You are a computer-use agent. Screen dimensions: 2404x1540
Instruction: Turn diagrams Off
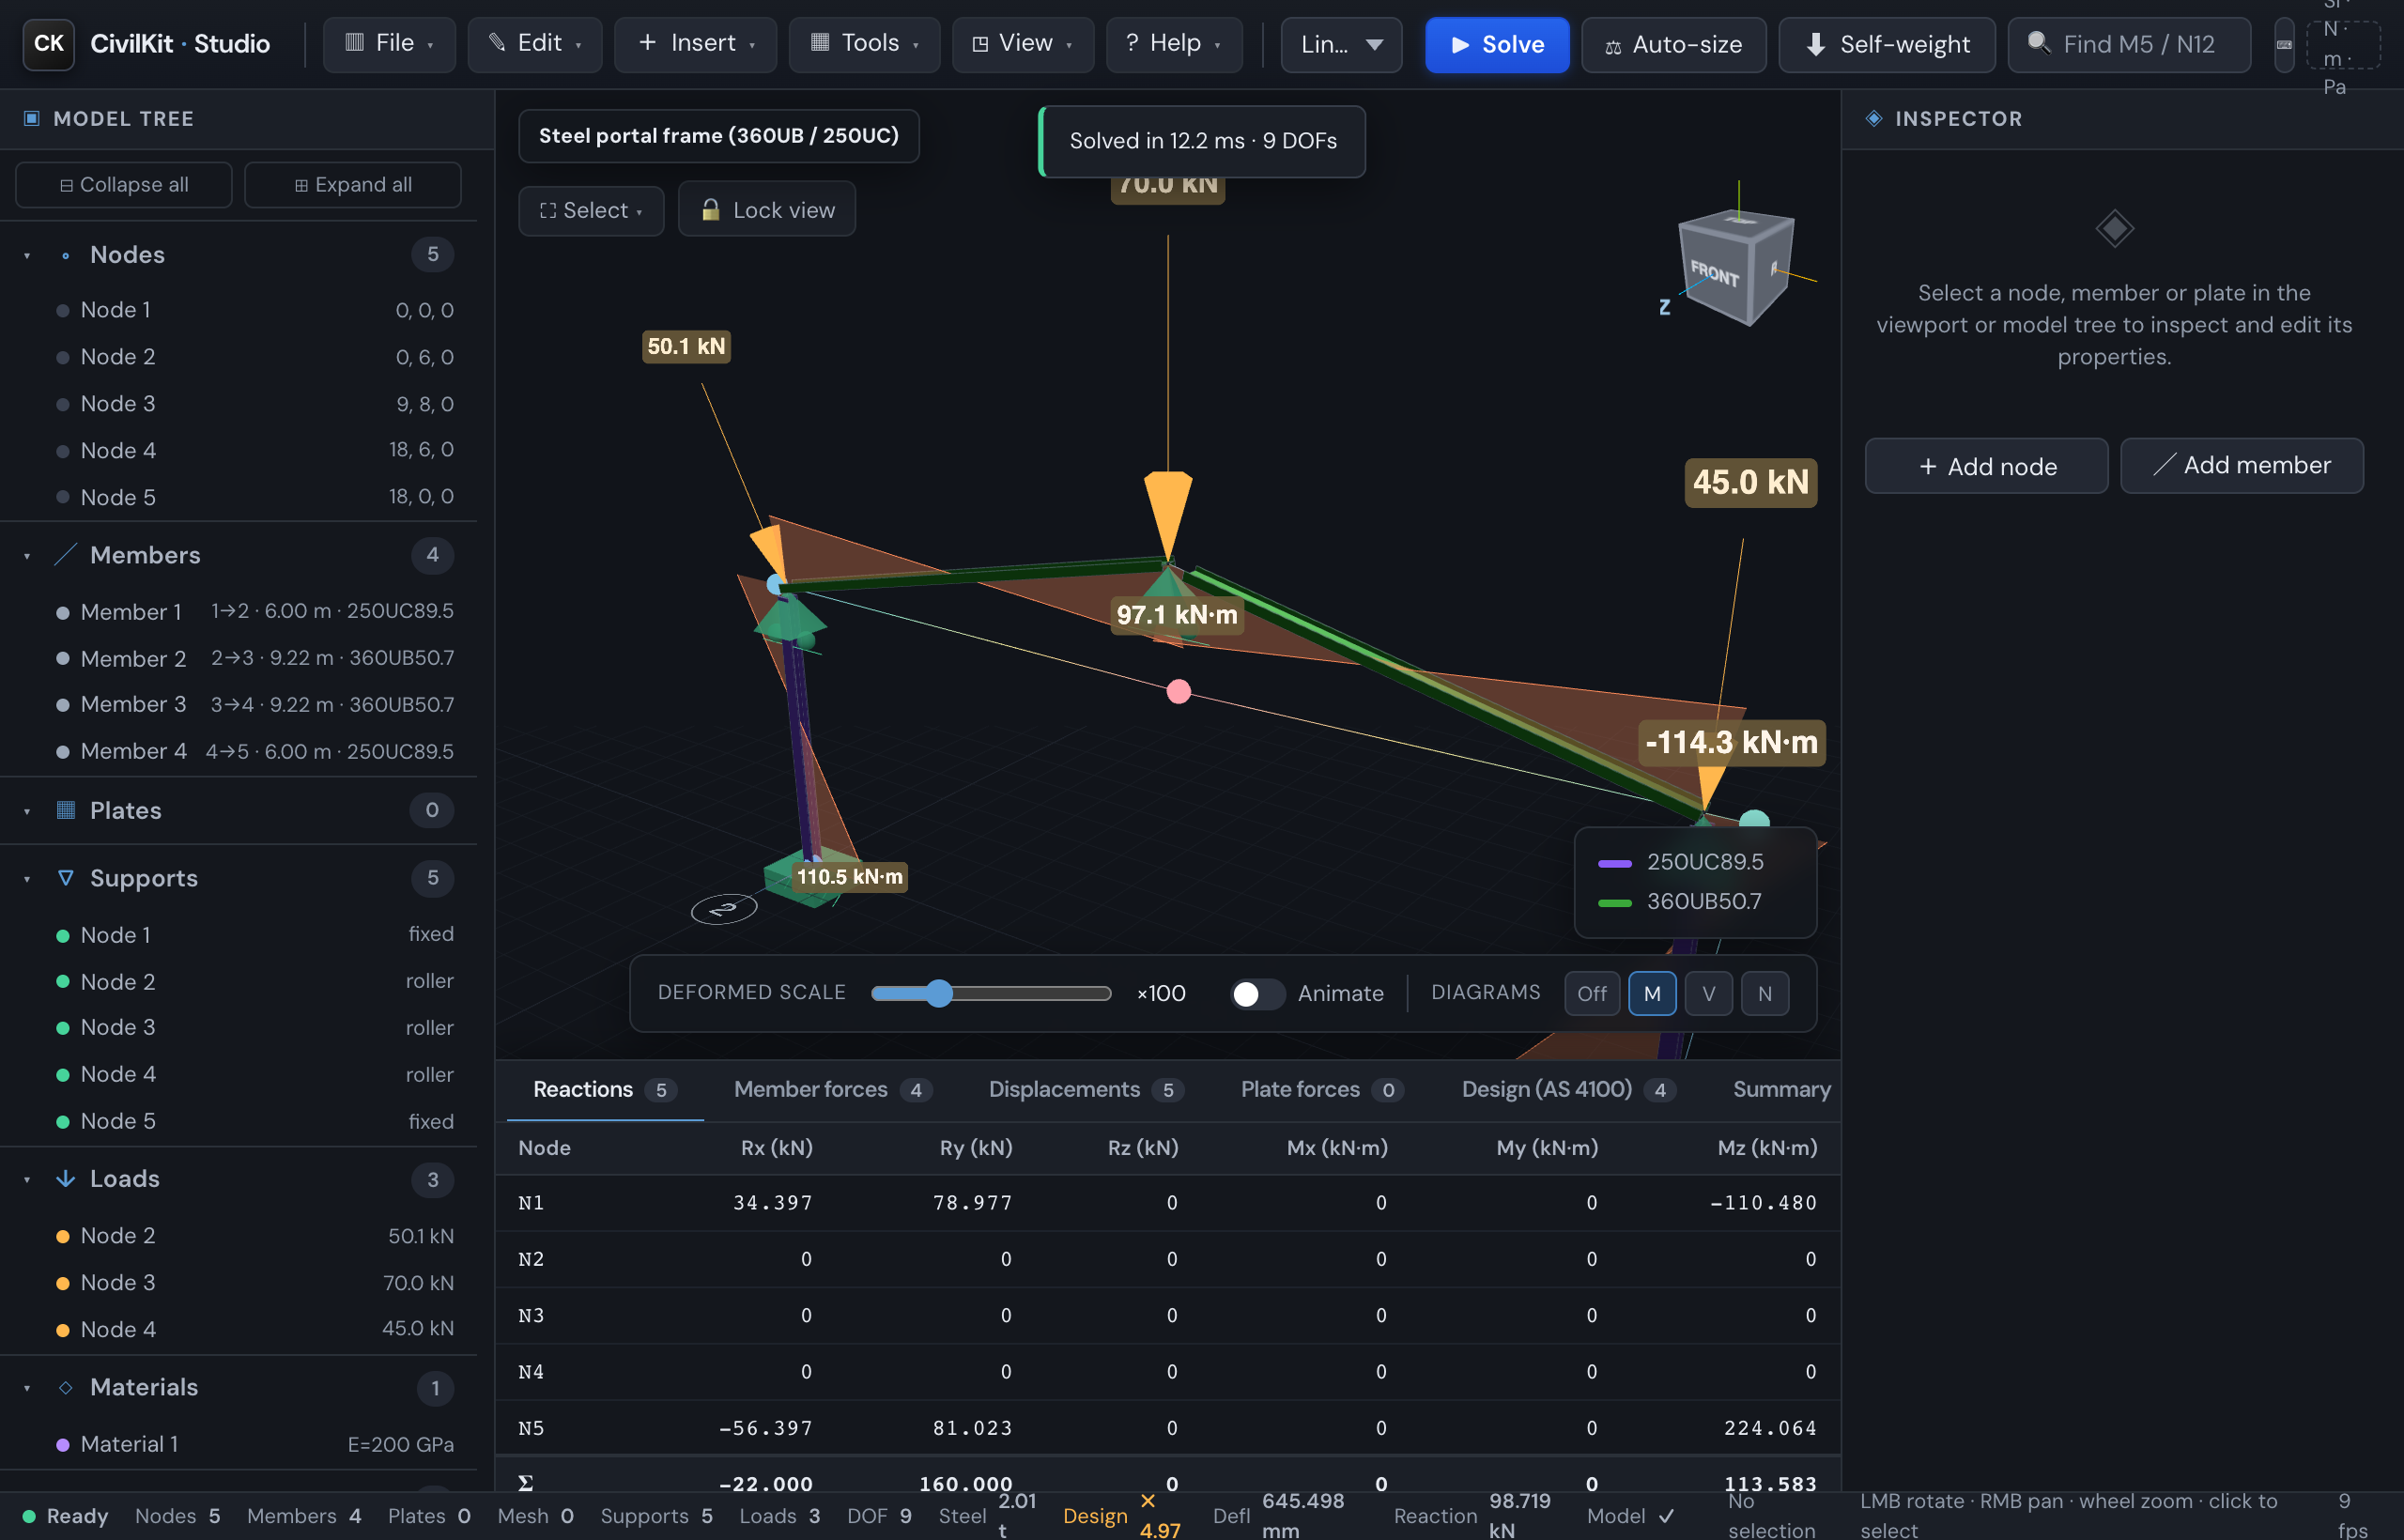1591,993
